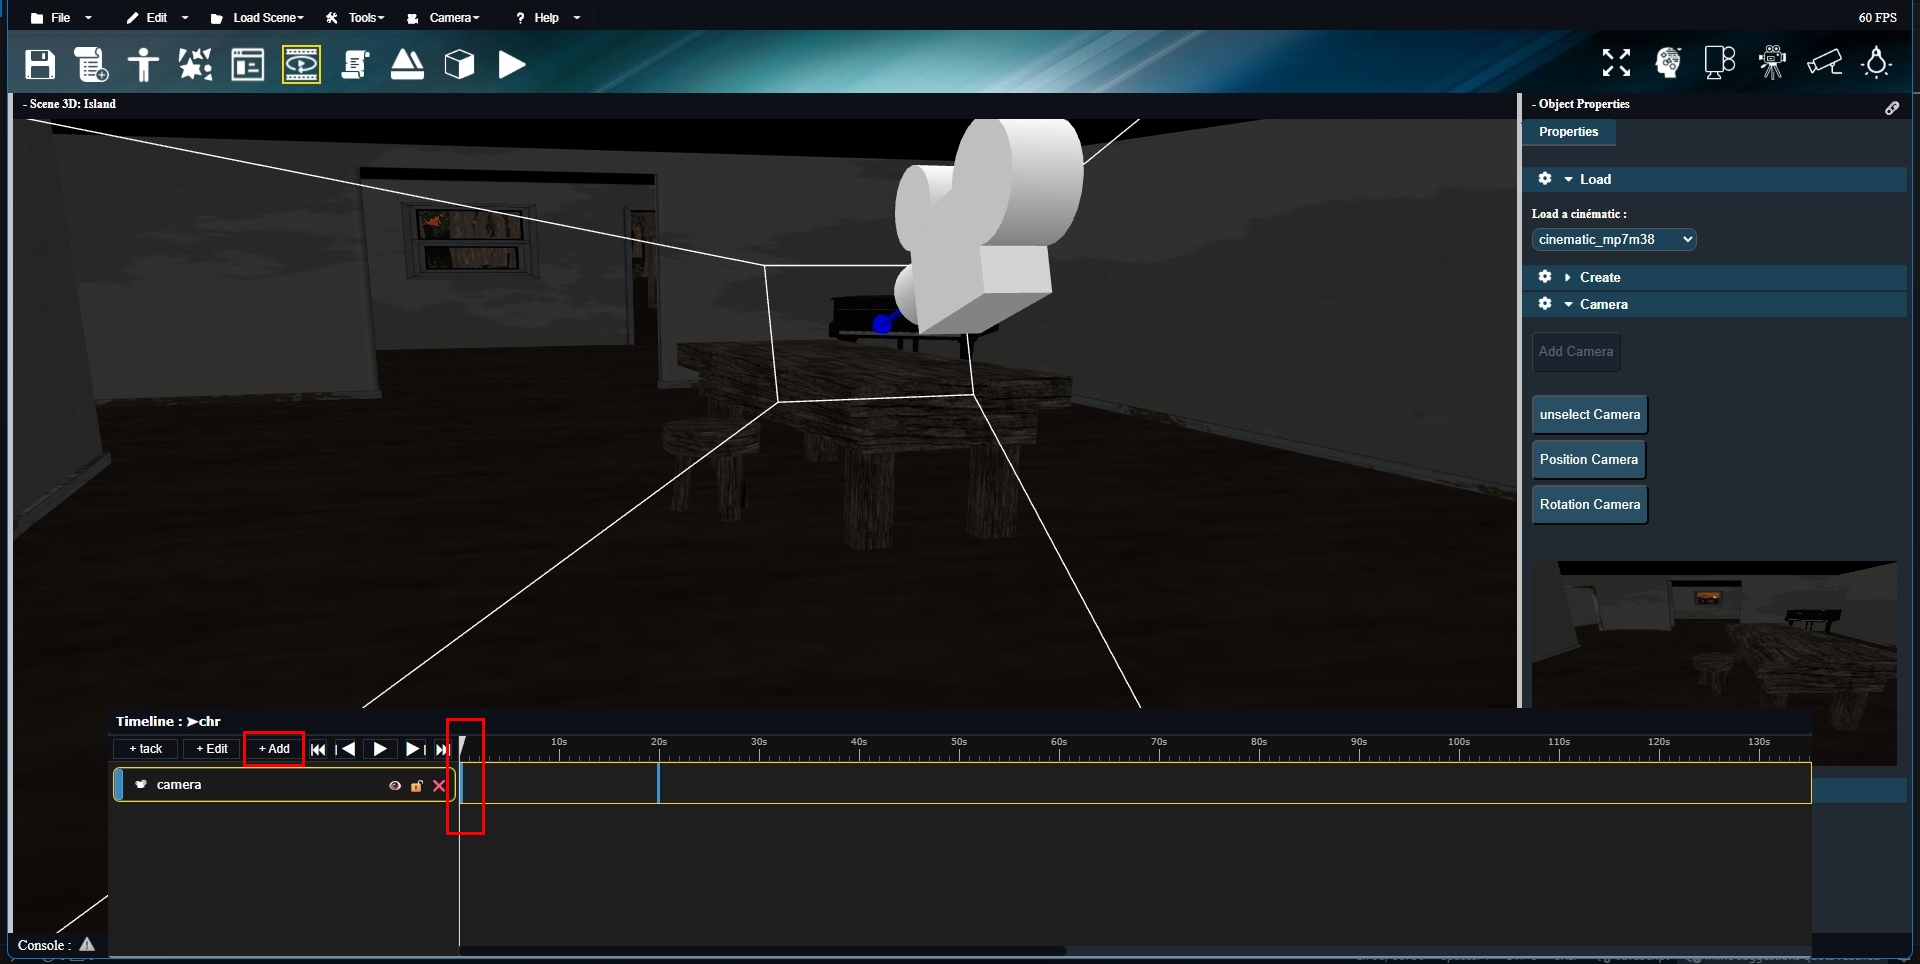Open the AI head-with-gears icon
The image size is (1920, 964).
point(1668,63)
